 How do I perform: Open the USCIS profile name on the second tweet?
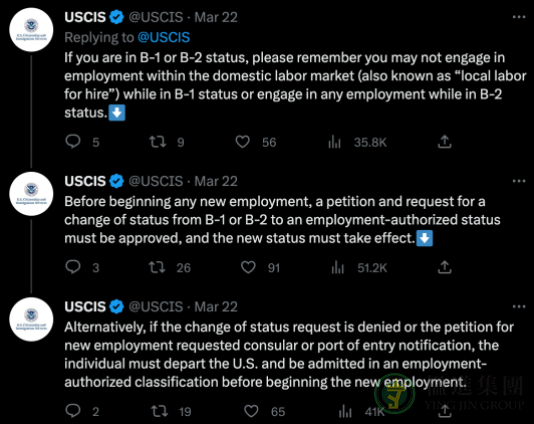coord(85,181)
